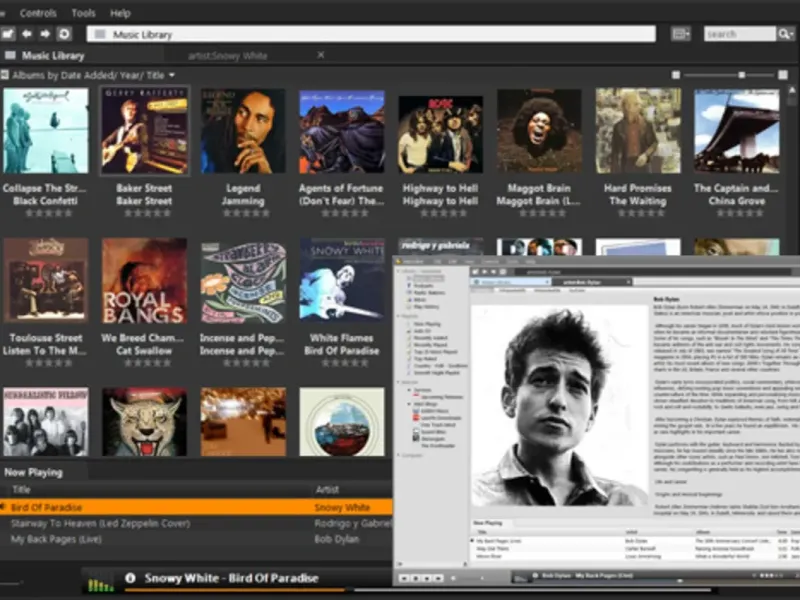Image resolution: width=800 pixels, height=600 pixels.
Task: Click the small thumbnail size icon
Action: (x=676, y=75)
